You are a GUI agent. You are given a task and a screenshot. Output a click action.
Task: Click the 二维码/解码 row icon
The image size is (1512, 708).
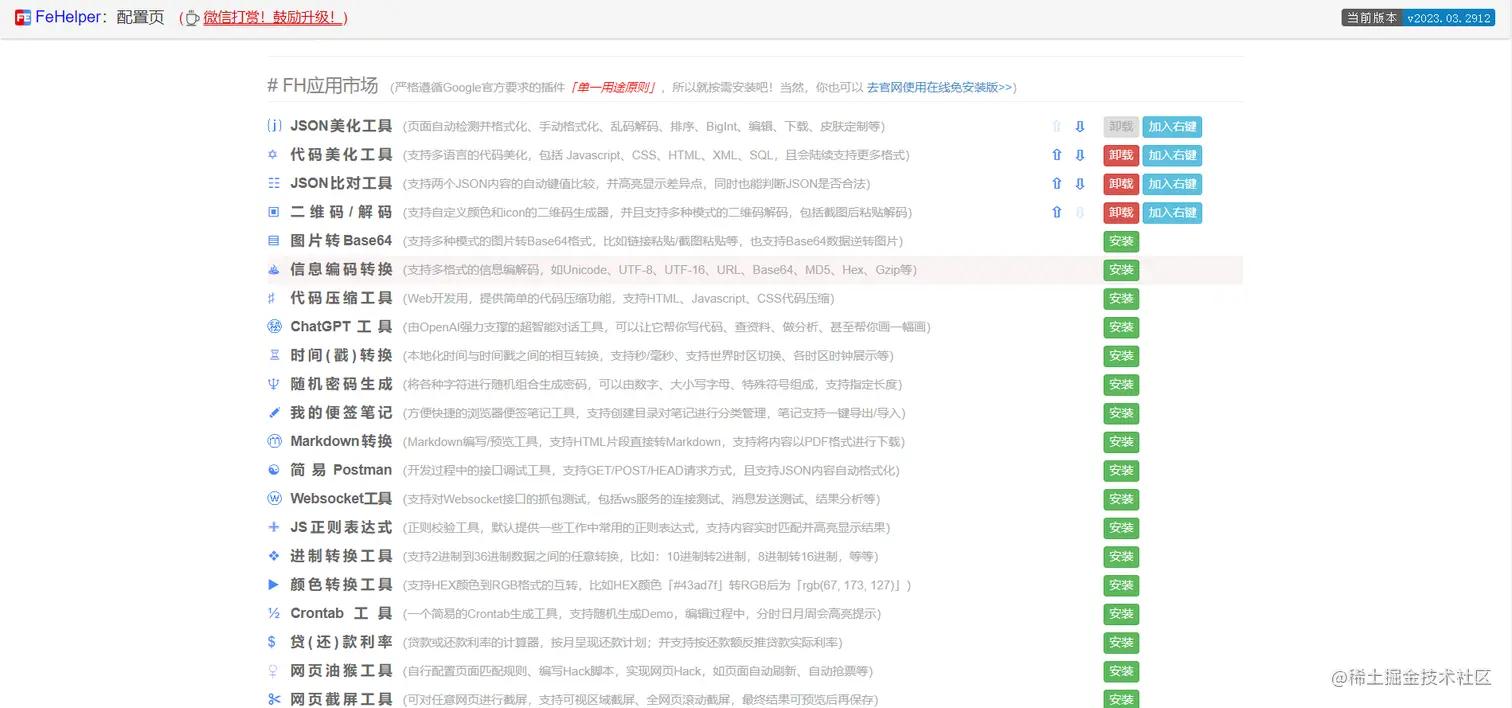coord(274,212)
